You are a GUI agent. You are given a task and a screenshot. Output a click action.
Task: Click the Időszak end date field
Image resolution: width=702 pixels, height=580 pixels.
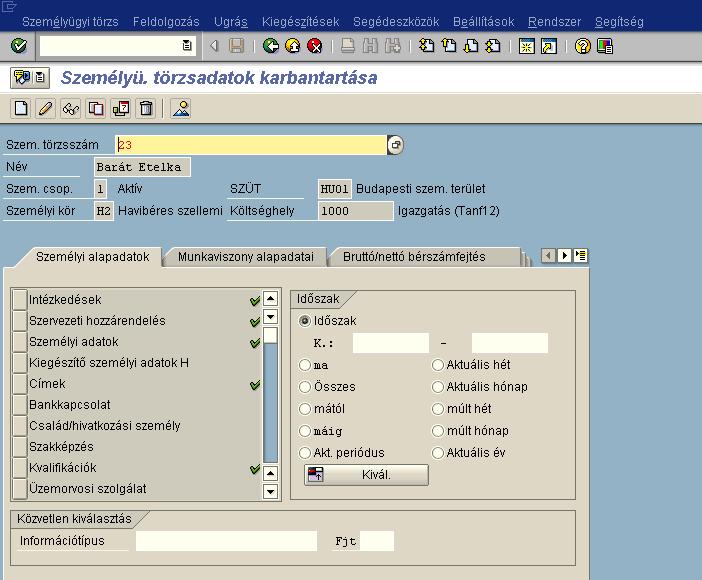pyautogui.click(x=510, y=343)
